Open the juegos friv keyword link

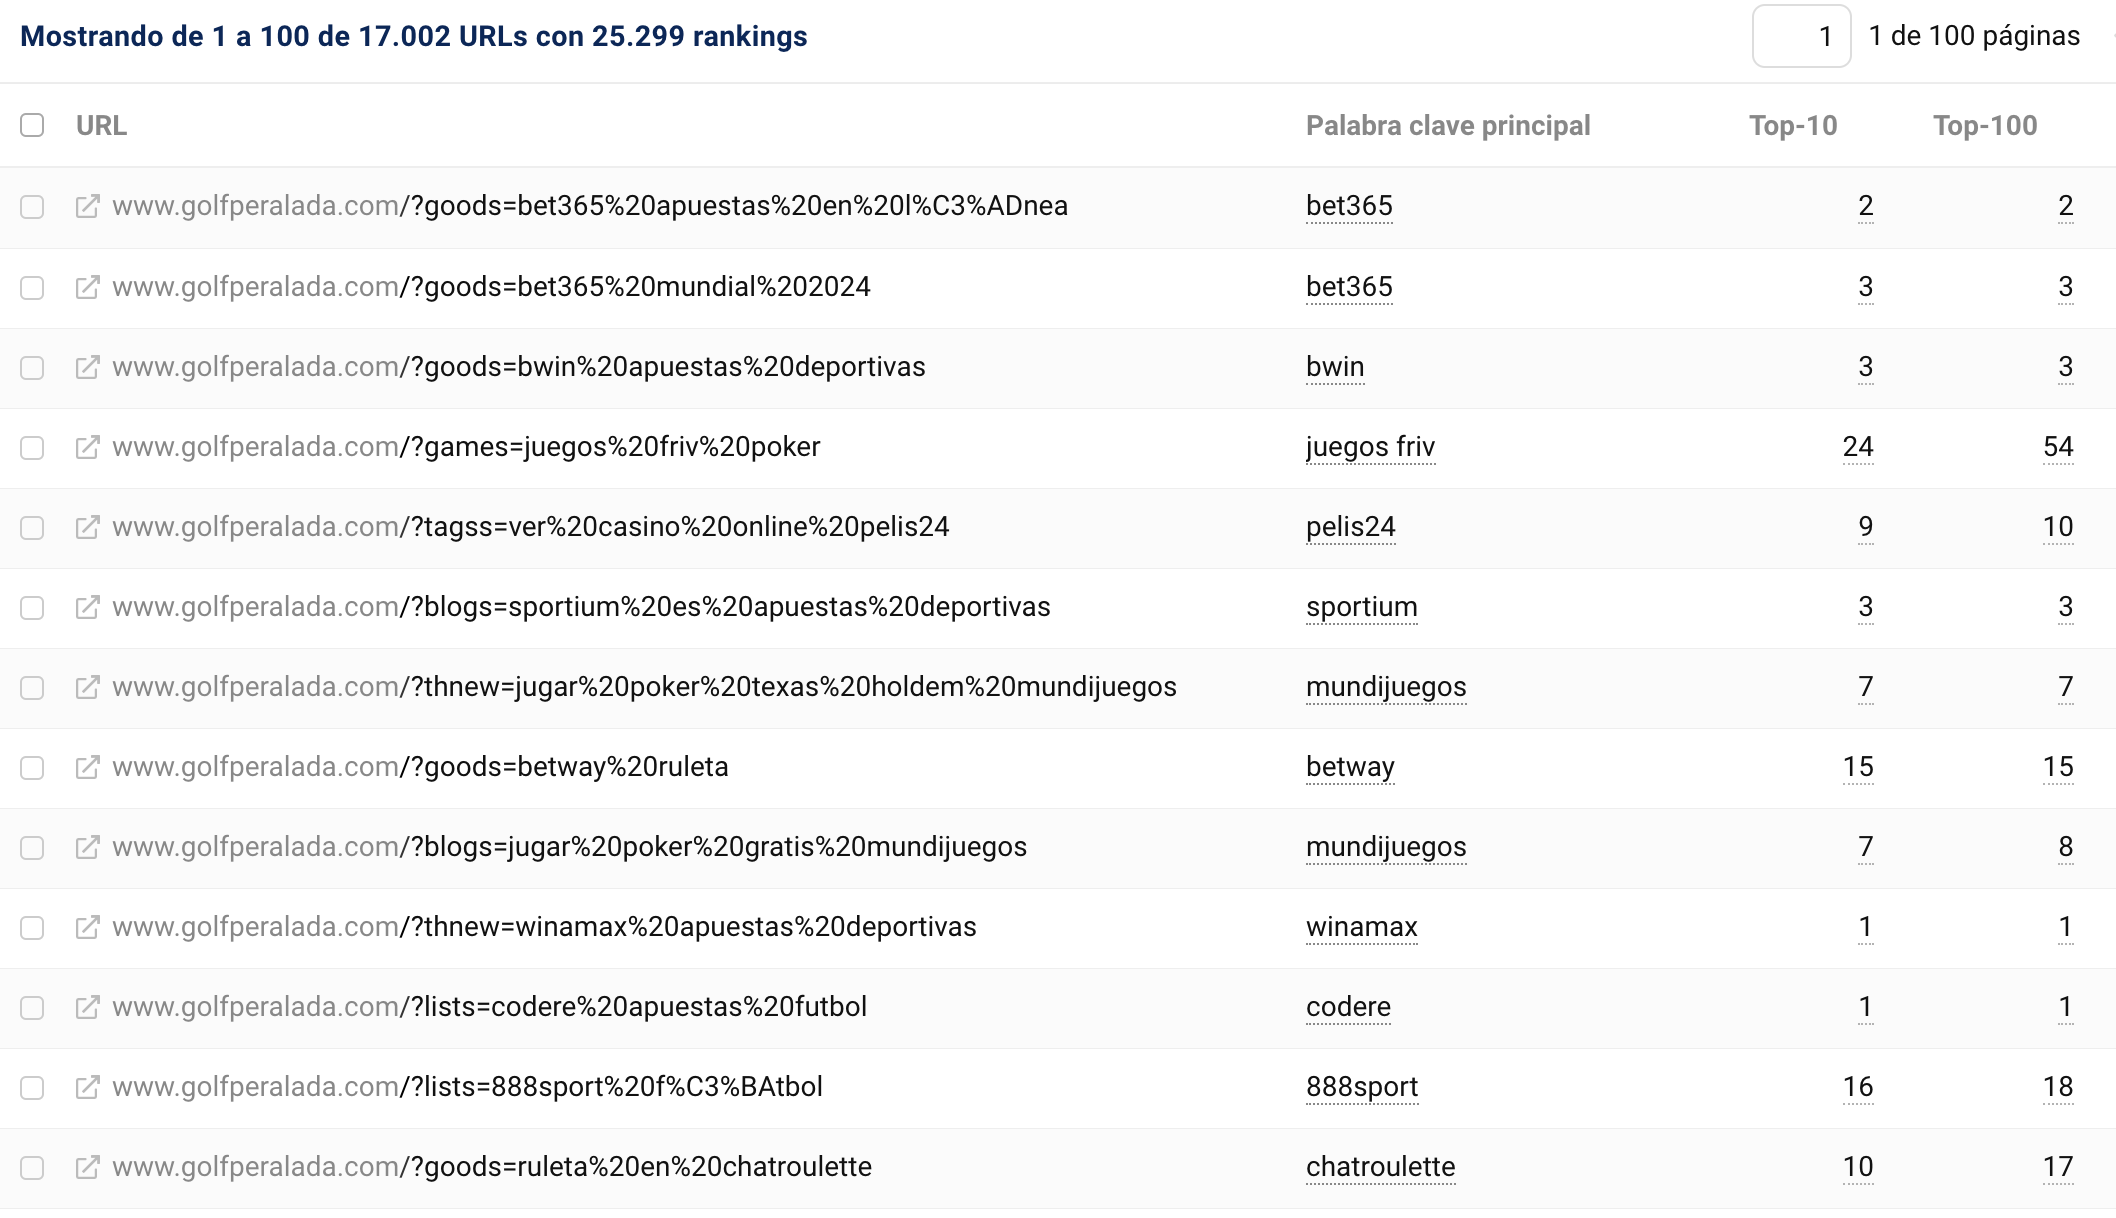[1370, 447]
